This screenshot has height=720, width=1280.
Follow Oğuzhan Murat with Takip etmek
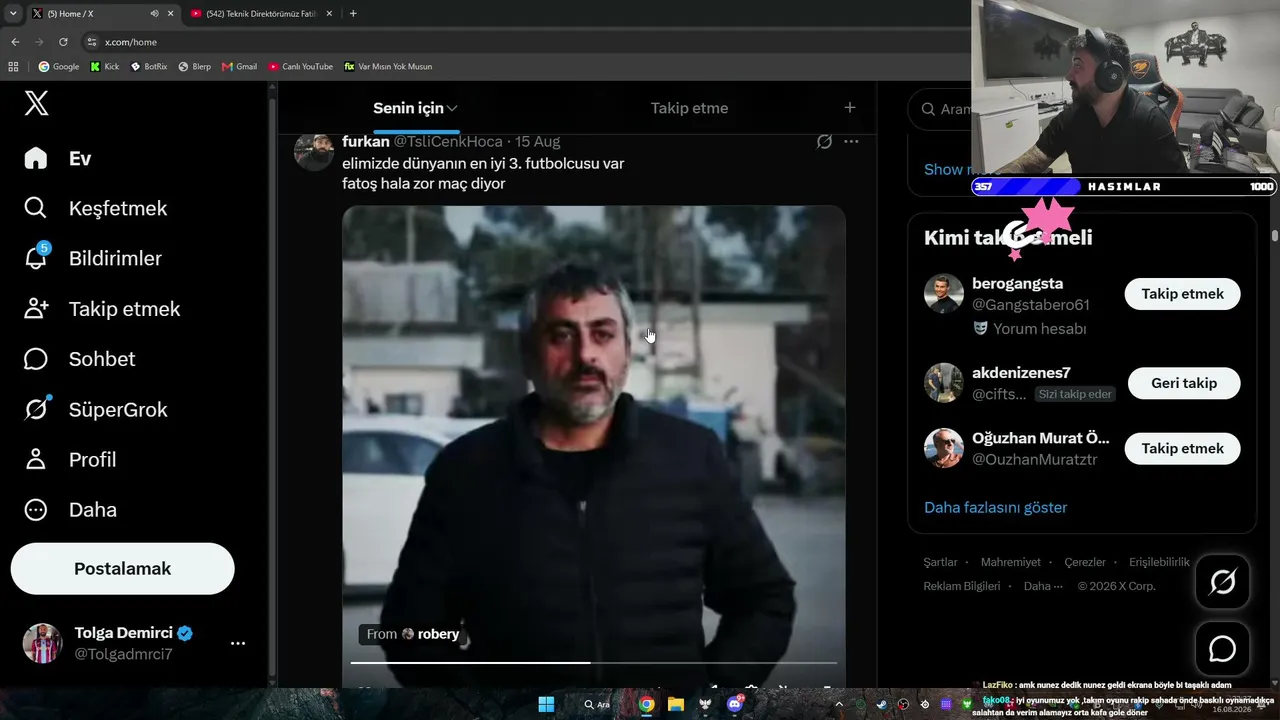1182,449
